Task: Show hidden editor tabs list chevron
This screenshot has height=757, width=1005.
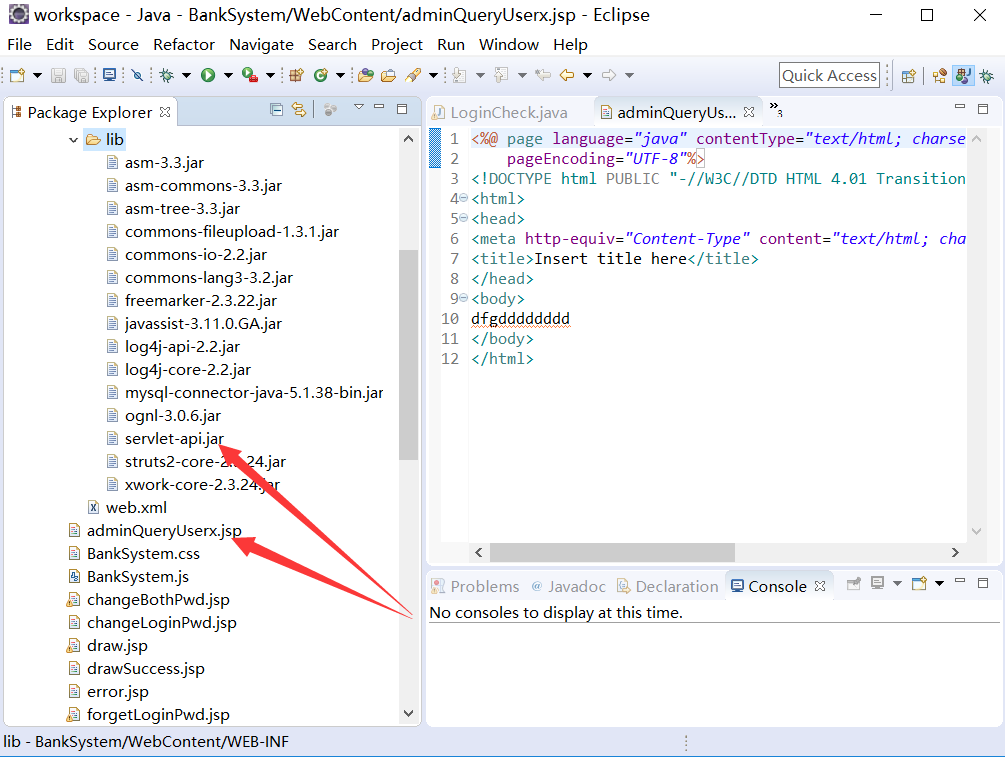Action: pos(776,108)
